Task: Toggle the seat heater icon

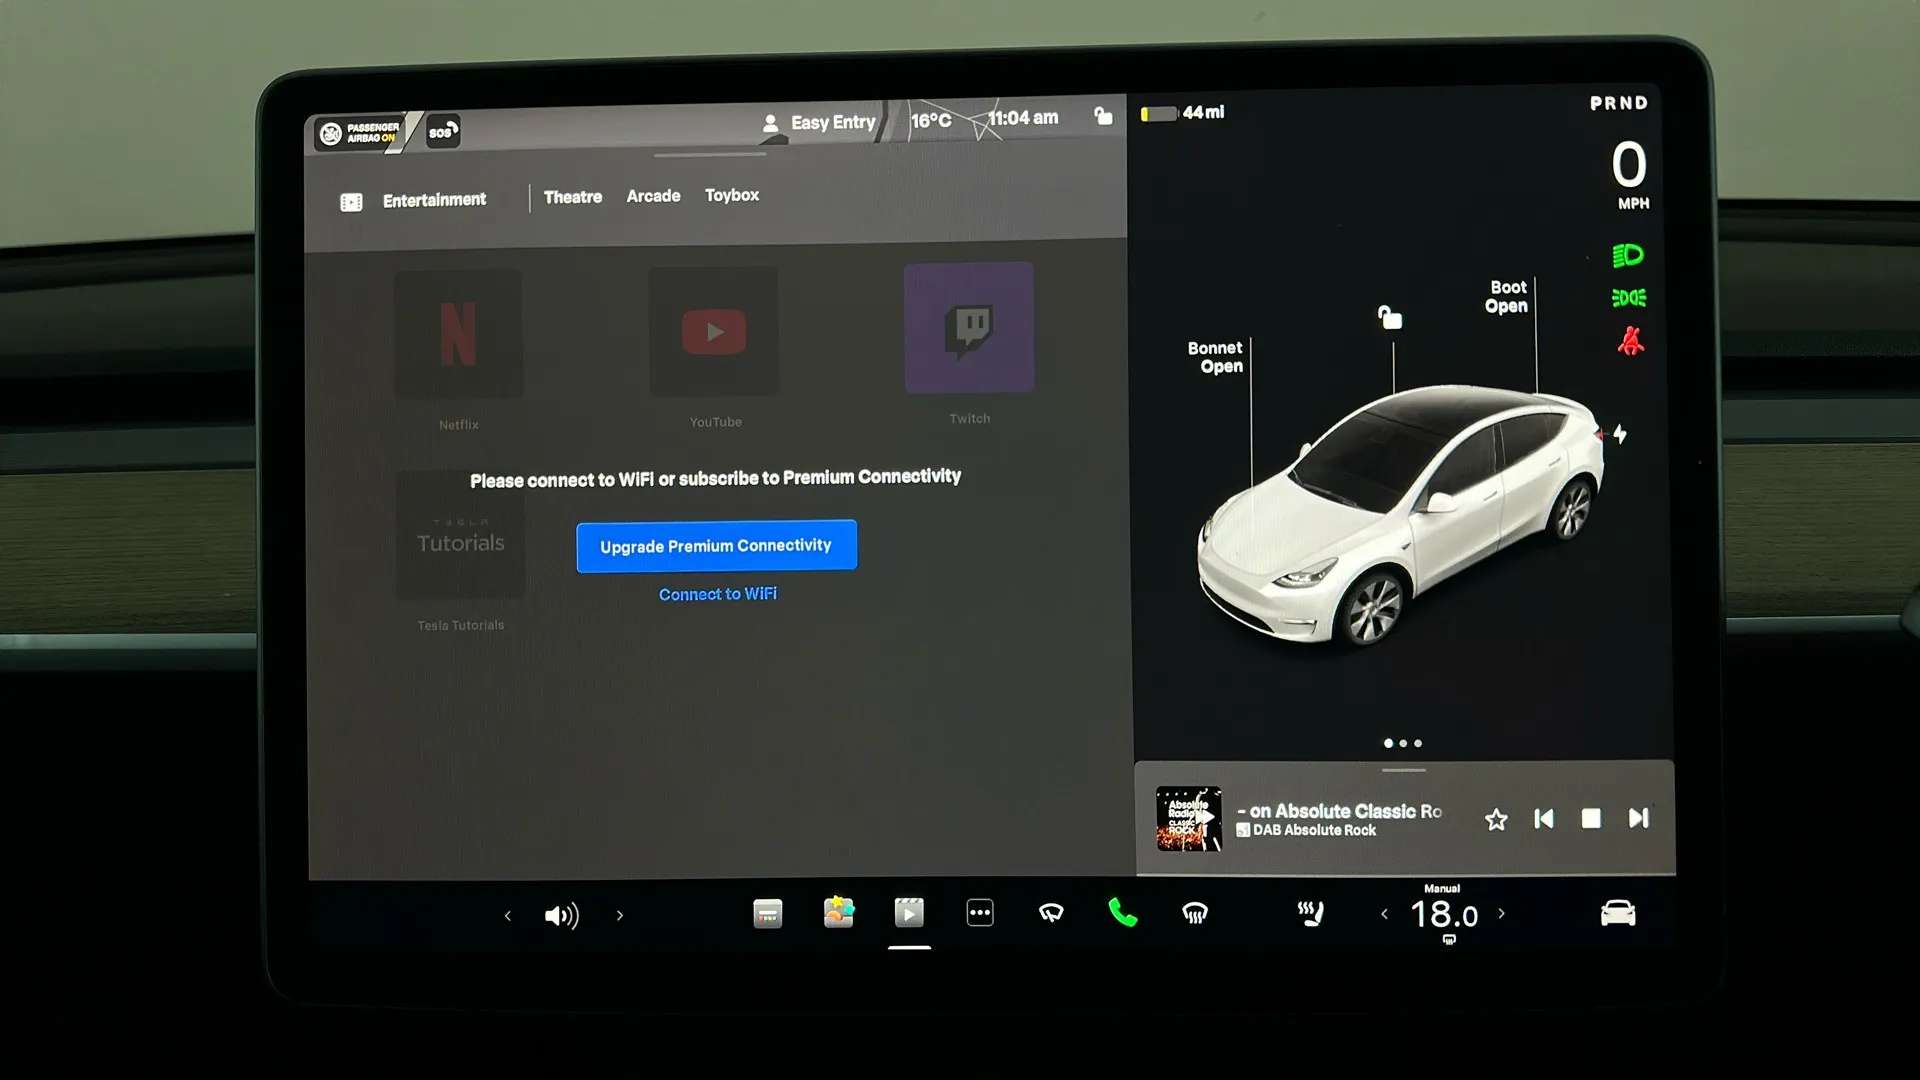Action: (1310, 912)
